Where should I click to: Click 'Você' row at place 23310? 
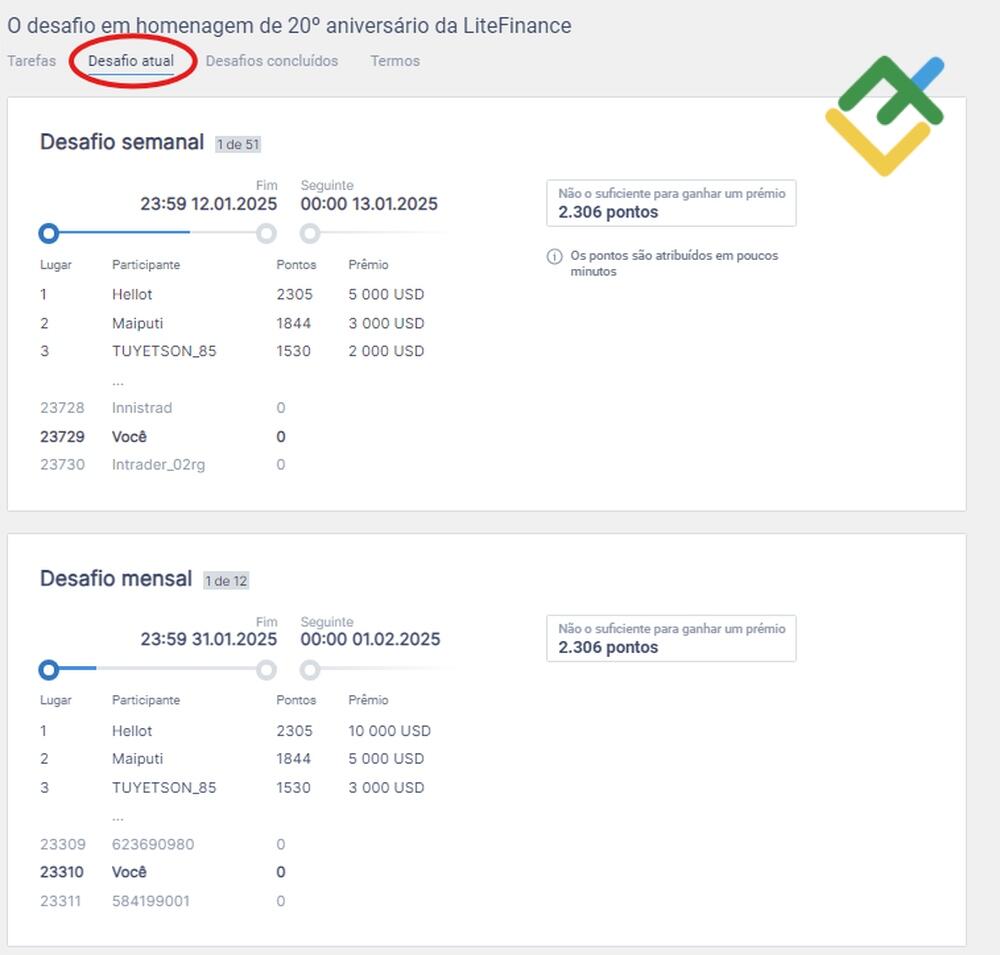(x=163, y=872)
